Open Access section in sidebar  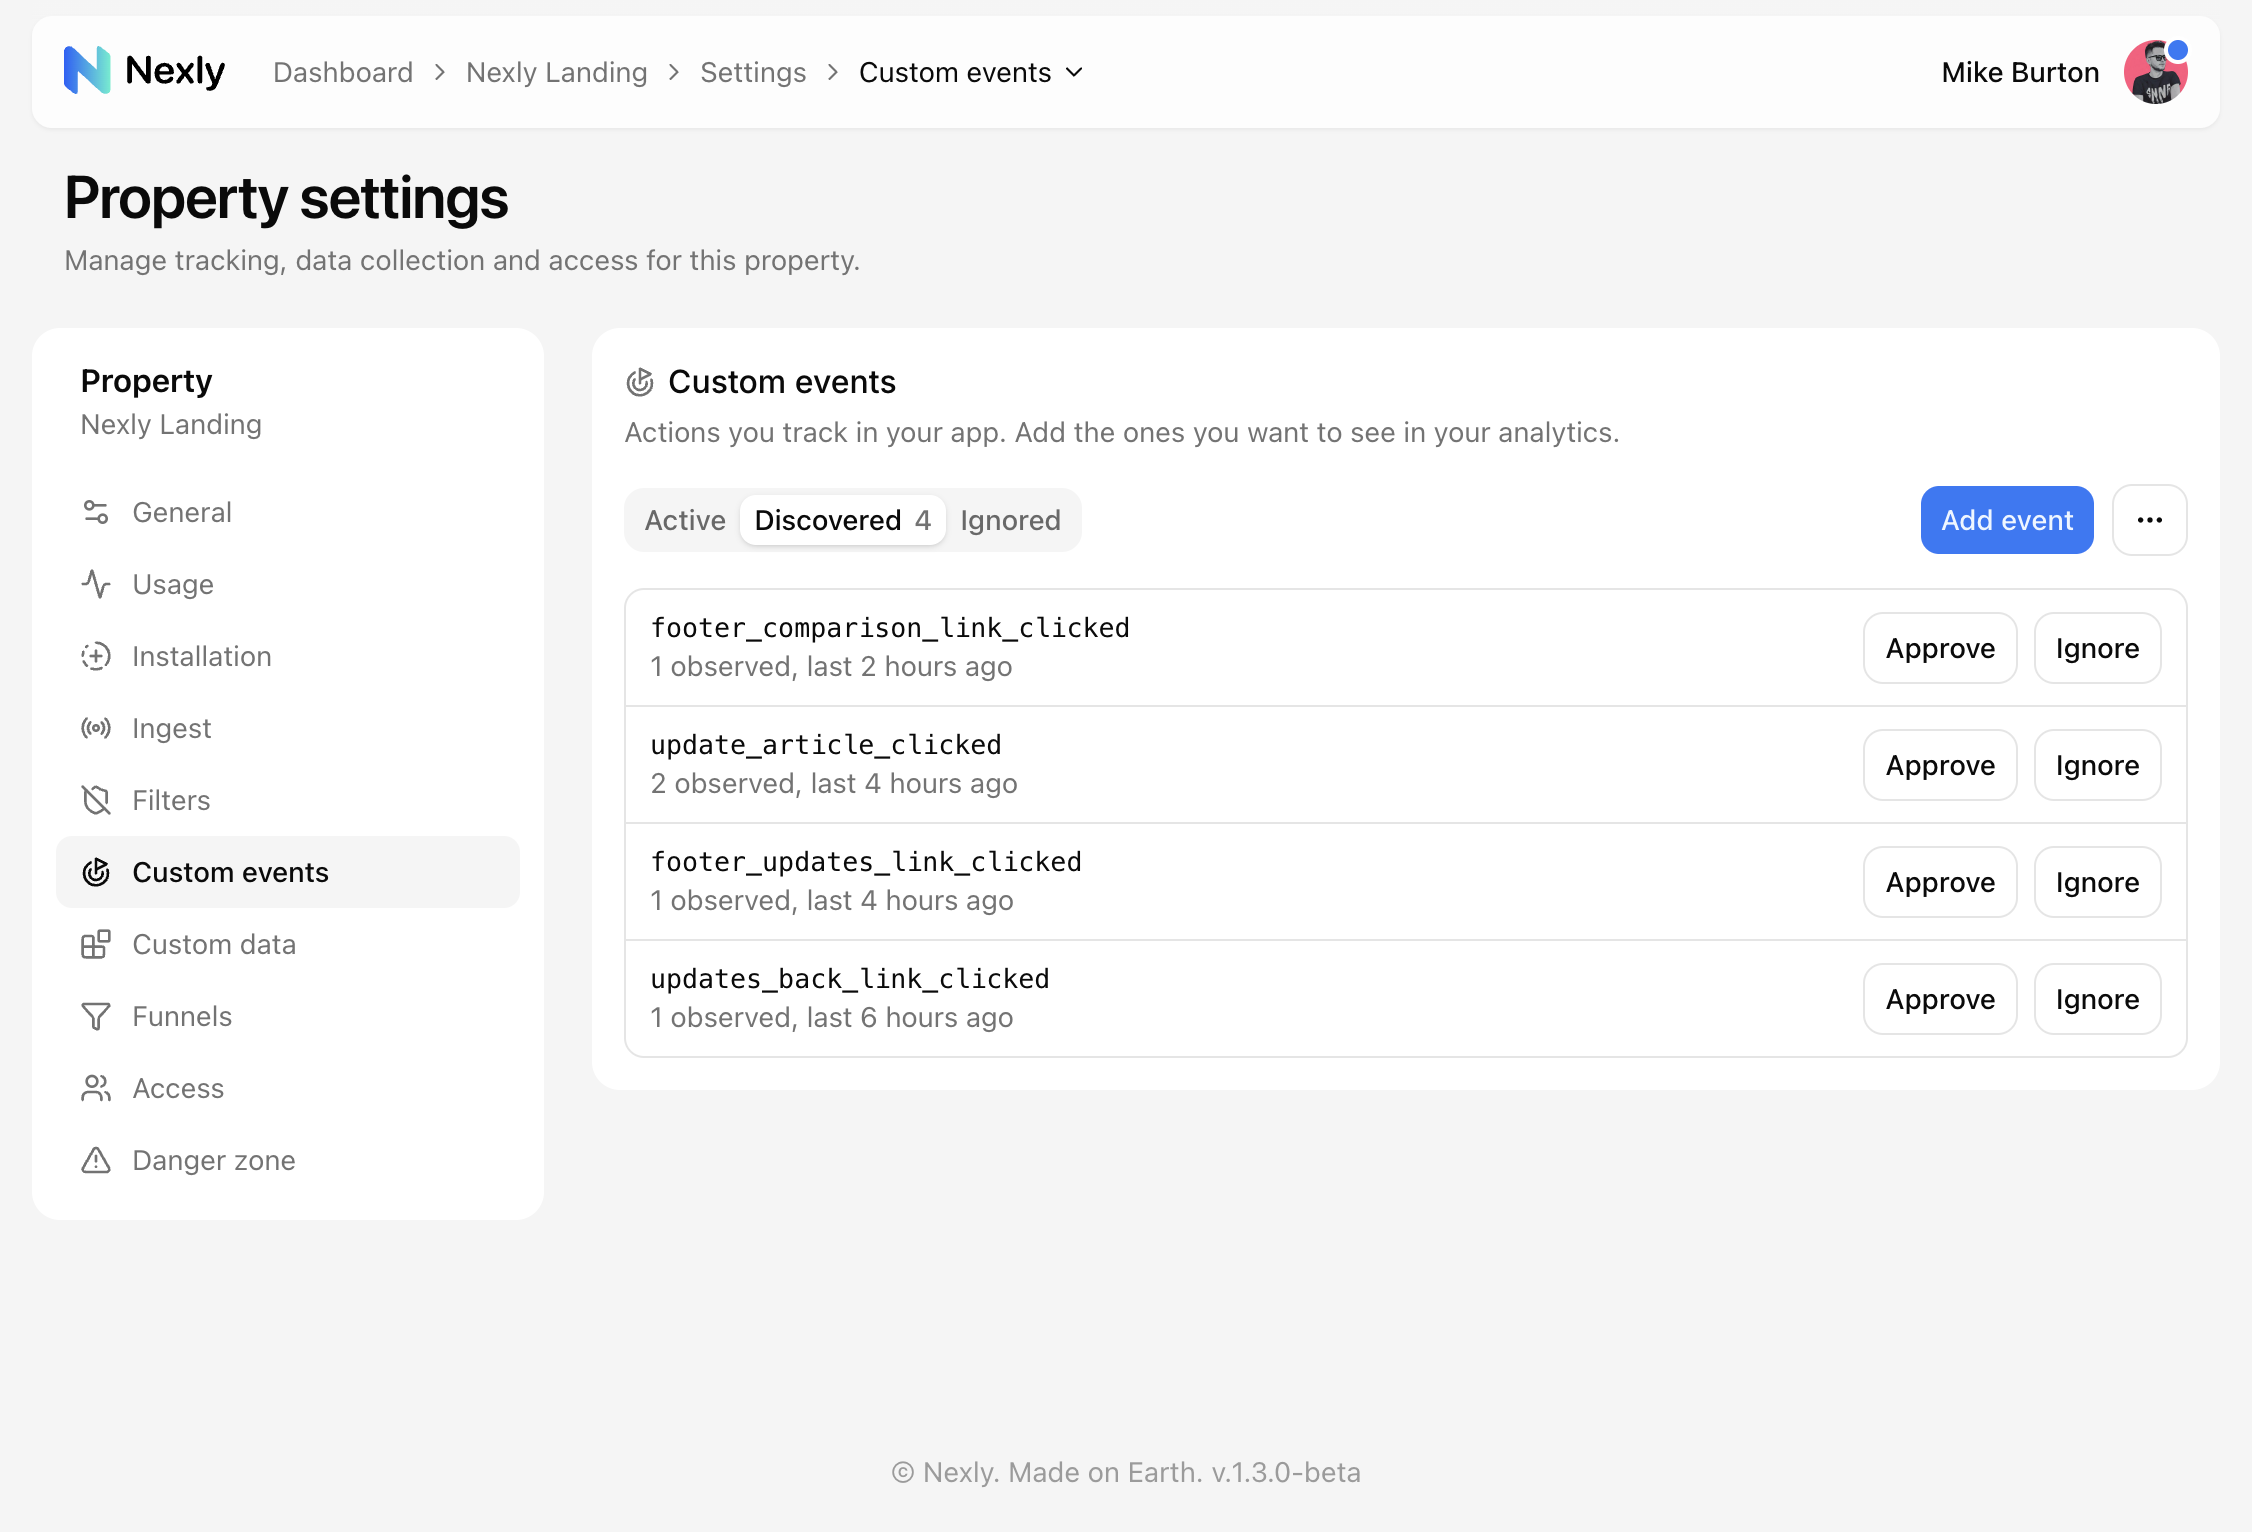point(288,1088)
